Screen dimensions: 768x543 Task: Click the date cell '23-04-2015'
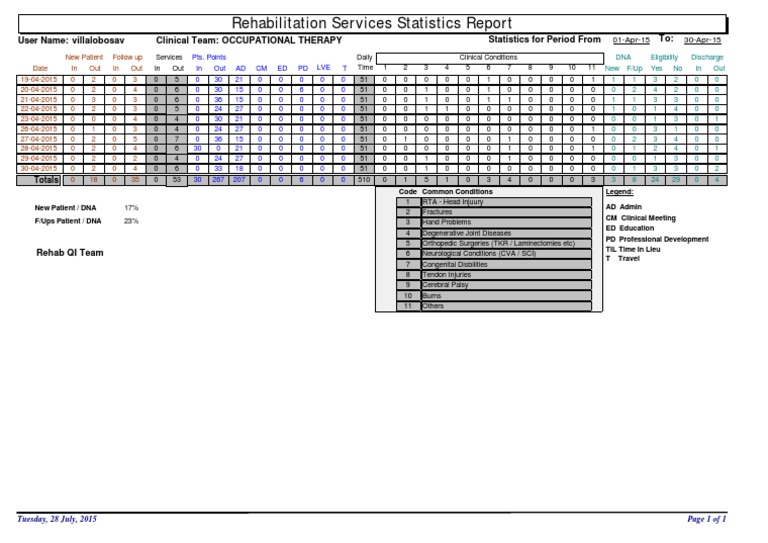39,119
